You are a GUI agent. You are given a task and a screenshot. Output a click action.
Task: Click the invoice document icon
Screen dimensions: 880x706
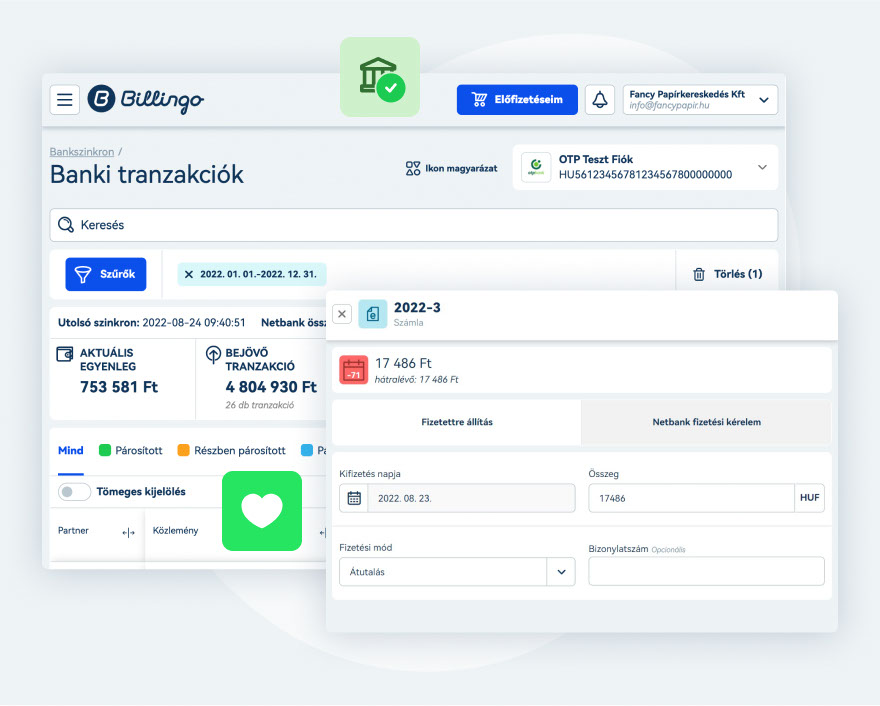point(372,314)
